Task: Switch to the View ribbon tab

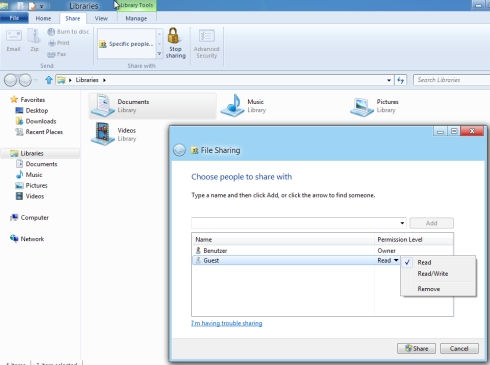Action: [101, 18]
